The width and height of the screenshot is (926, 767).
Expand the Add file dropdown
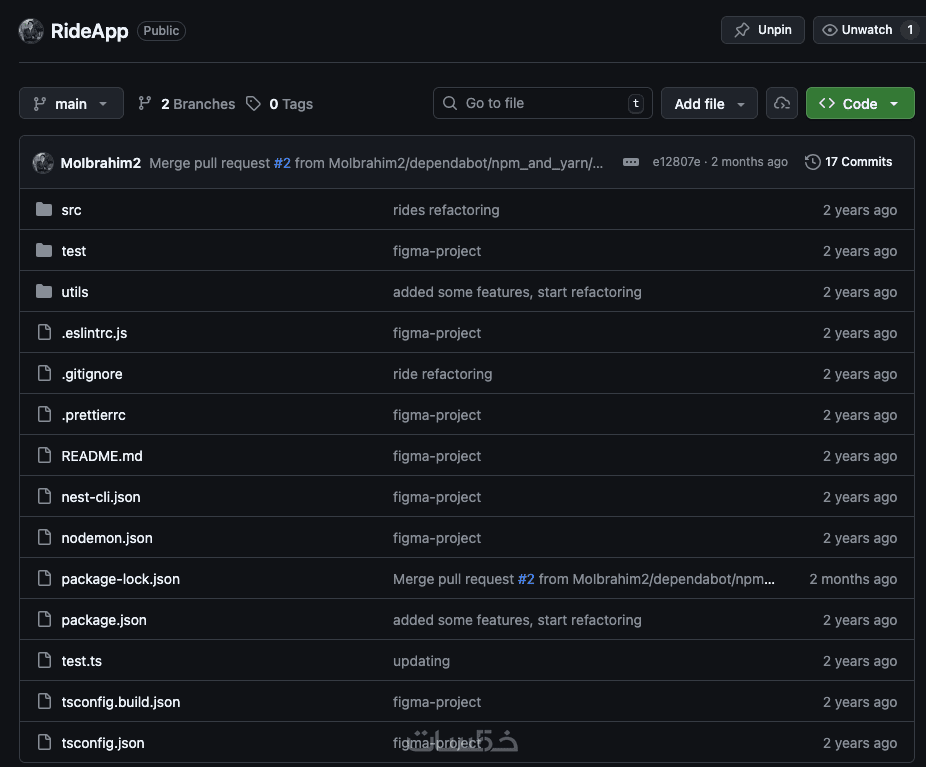709,104
